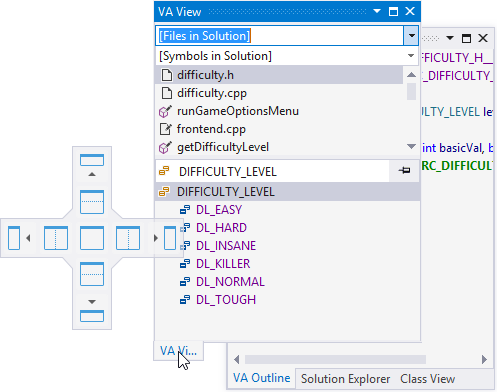Switch to the Class View tab
This screenshot has width=497, height=392.
[427, 379]
